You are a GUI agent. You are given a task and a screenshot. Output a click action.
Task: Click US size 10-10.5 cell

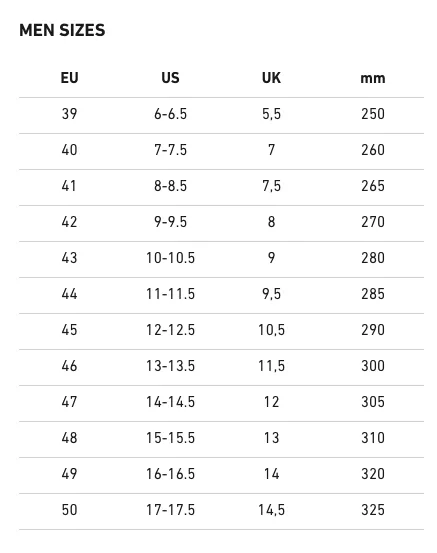point(170,258)
